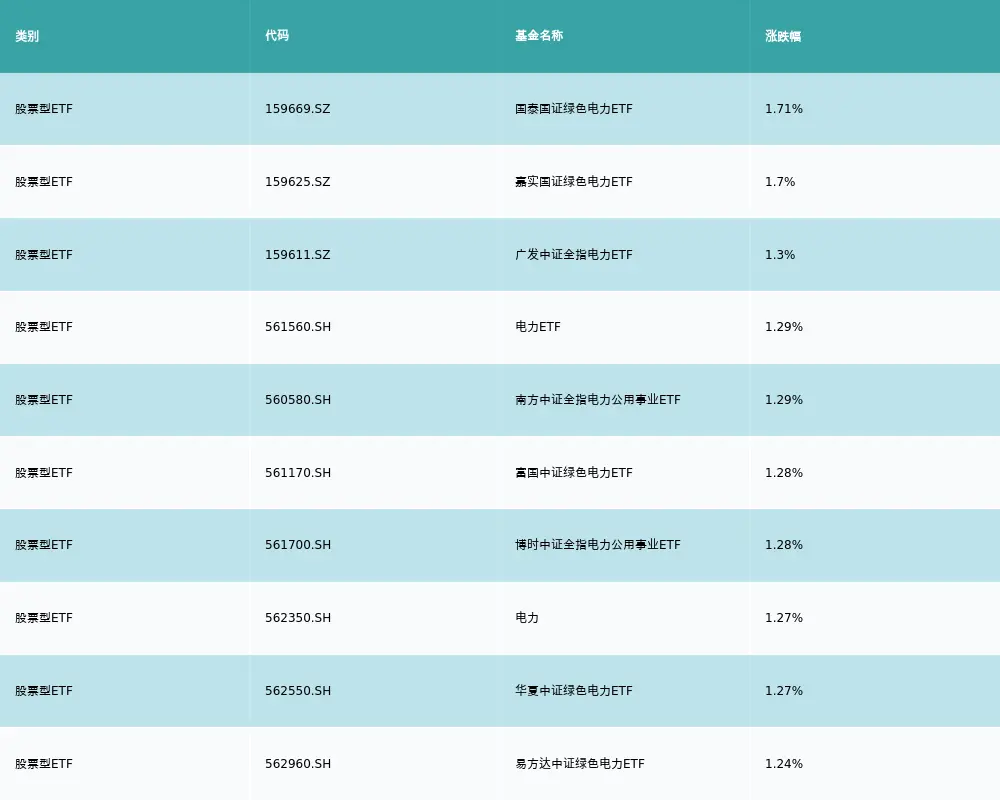Click fund name 电力ETF
The image size is (1000, 800).
click(x=538, y=327)
